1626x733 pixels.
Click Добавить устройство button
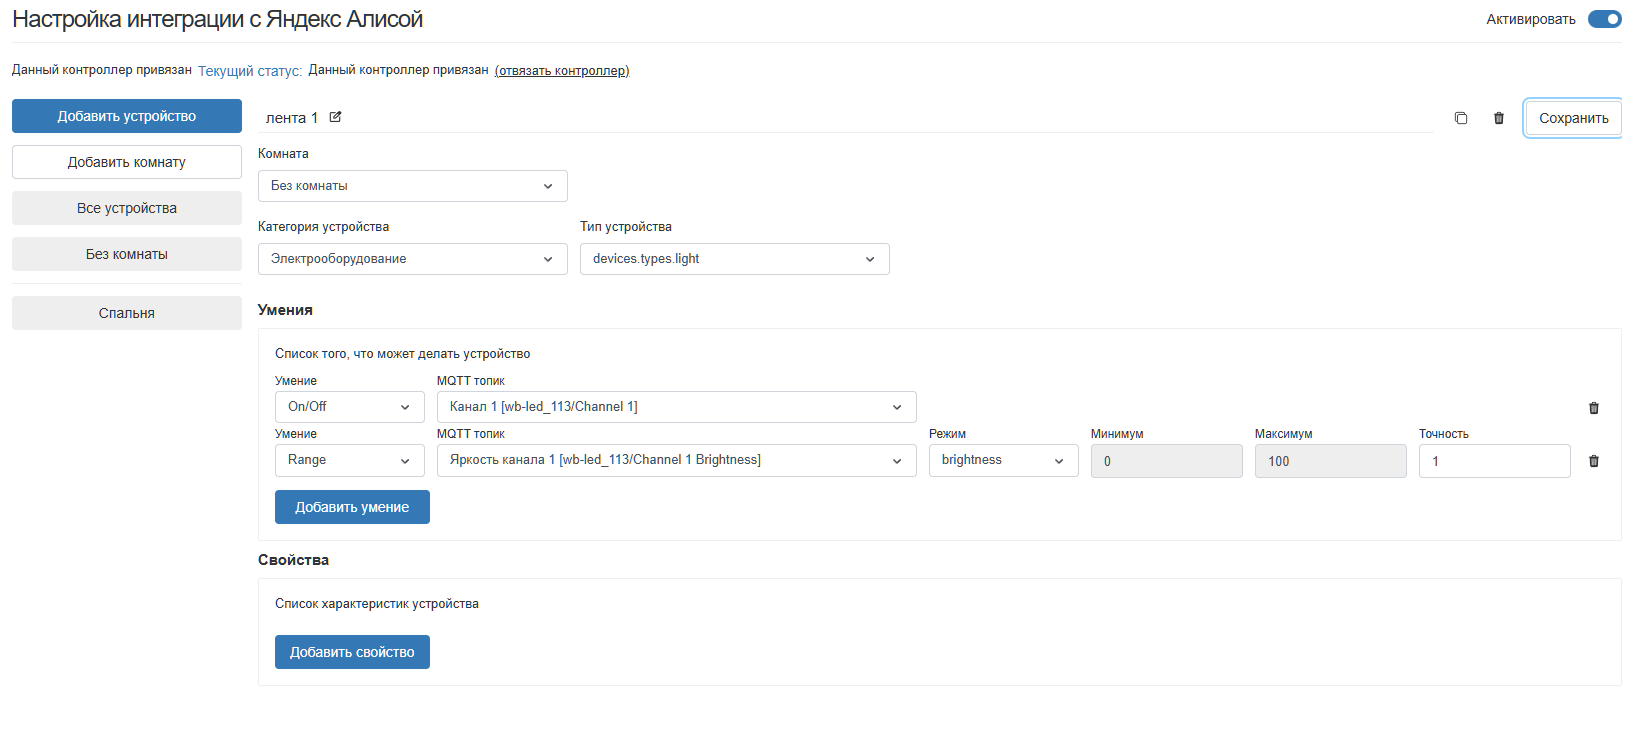[x=127, y=116]
